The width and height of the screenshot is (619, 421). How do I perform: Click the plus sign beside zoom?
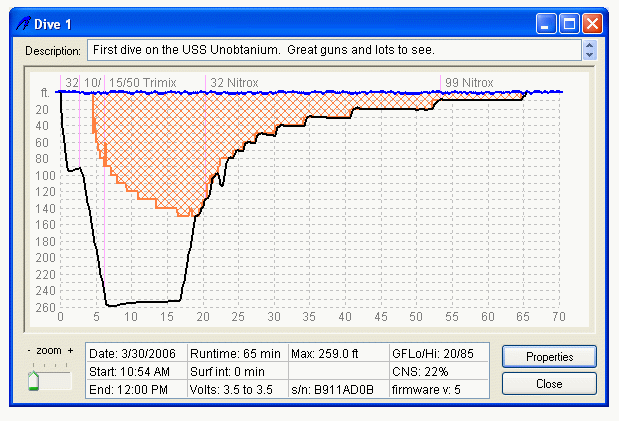(x=70, y=351)
